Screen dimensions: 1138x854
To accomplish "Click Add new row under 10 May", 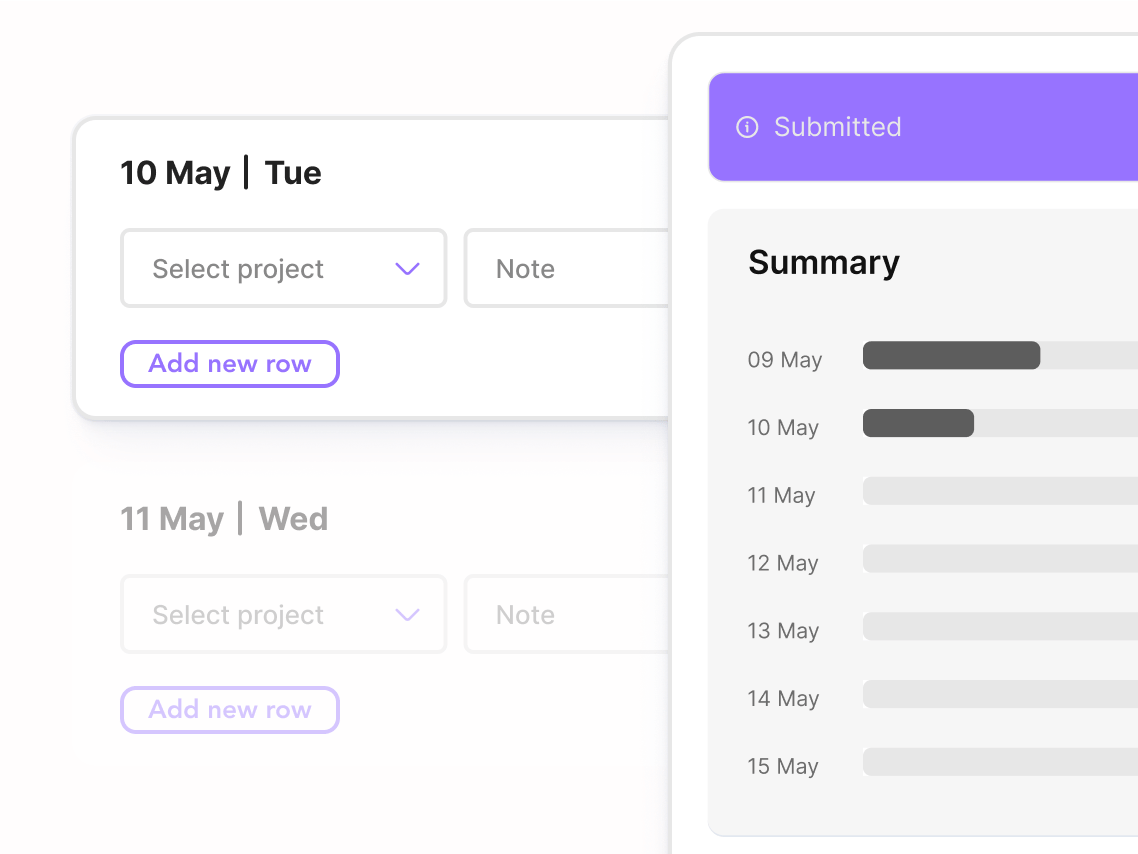I will (x=229, y=364).
